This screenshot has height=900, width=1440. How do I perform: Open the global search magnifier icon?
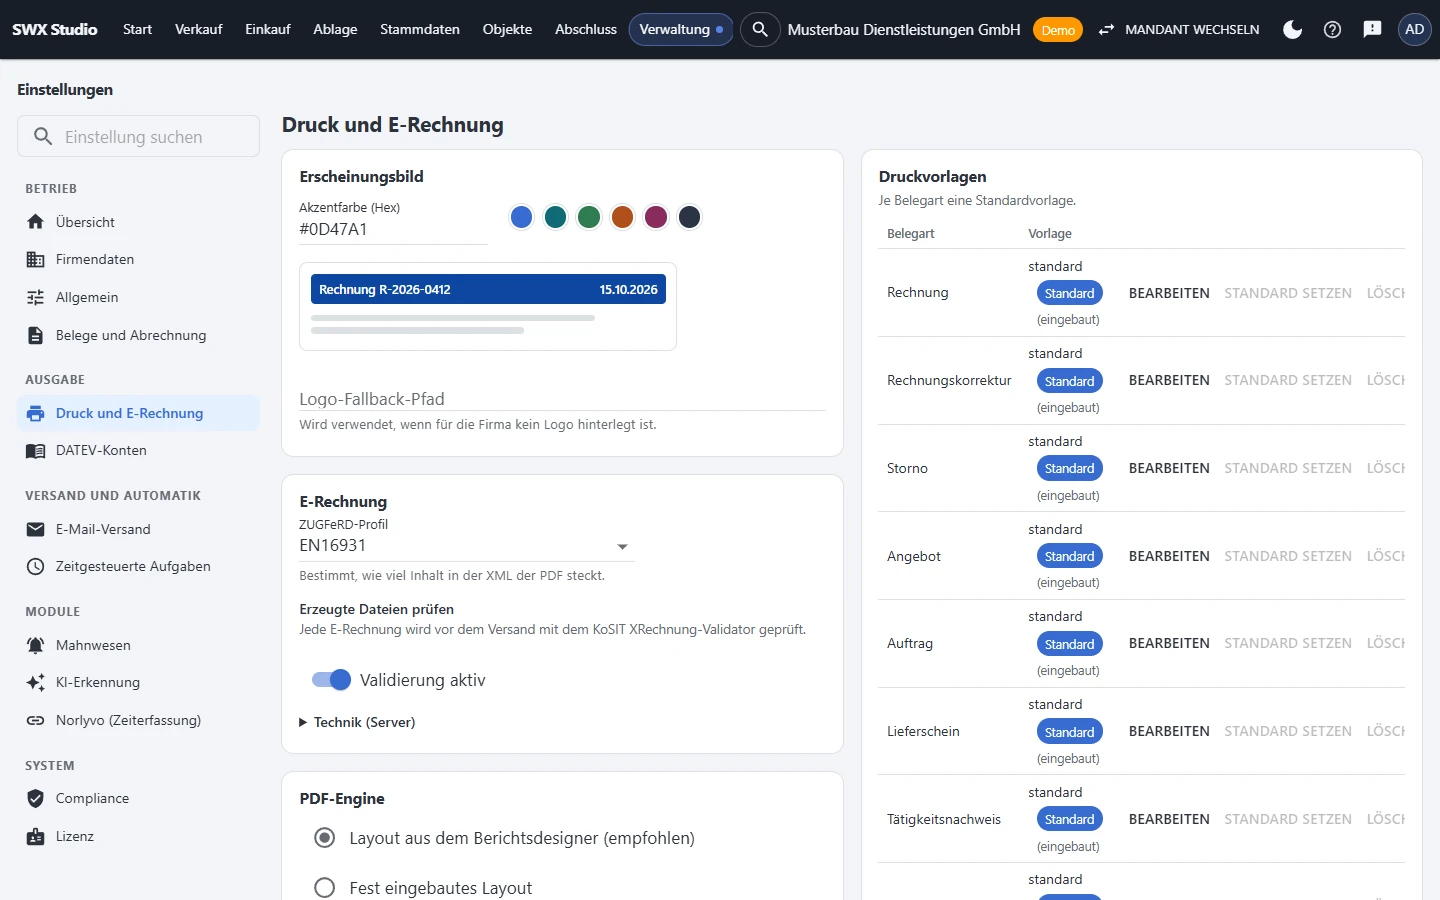tap(760, 29)
